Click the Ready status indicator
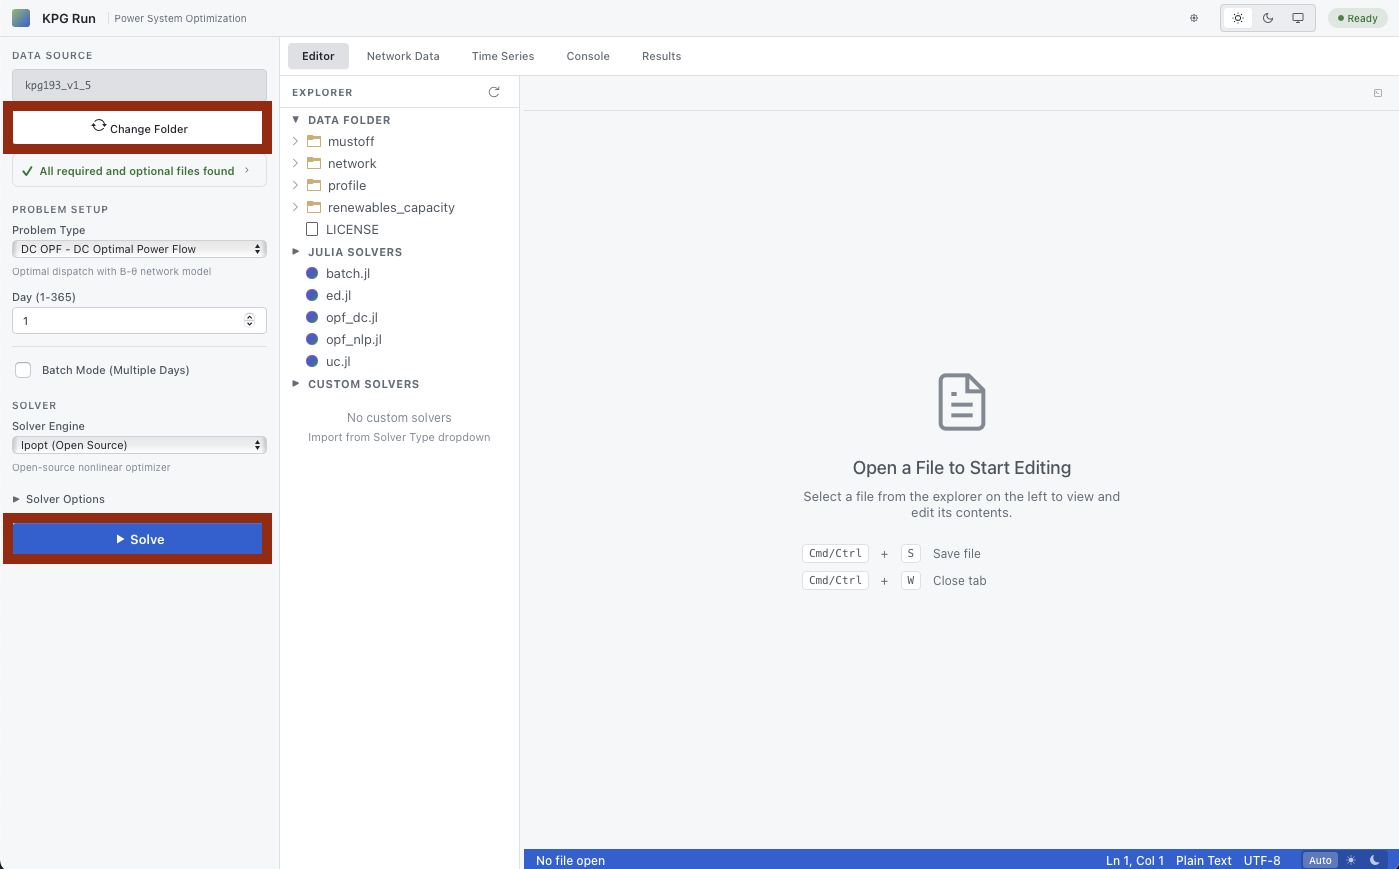Image resolution: width=1399 pixels, height=869 pixels. click(x=1356, y=17)
